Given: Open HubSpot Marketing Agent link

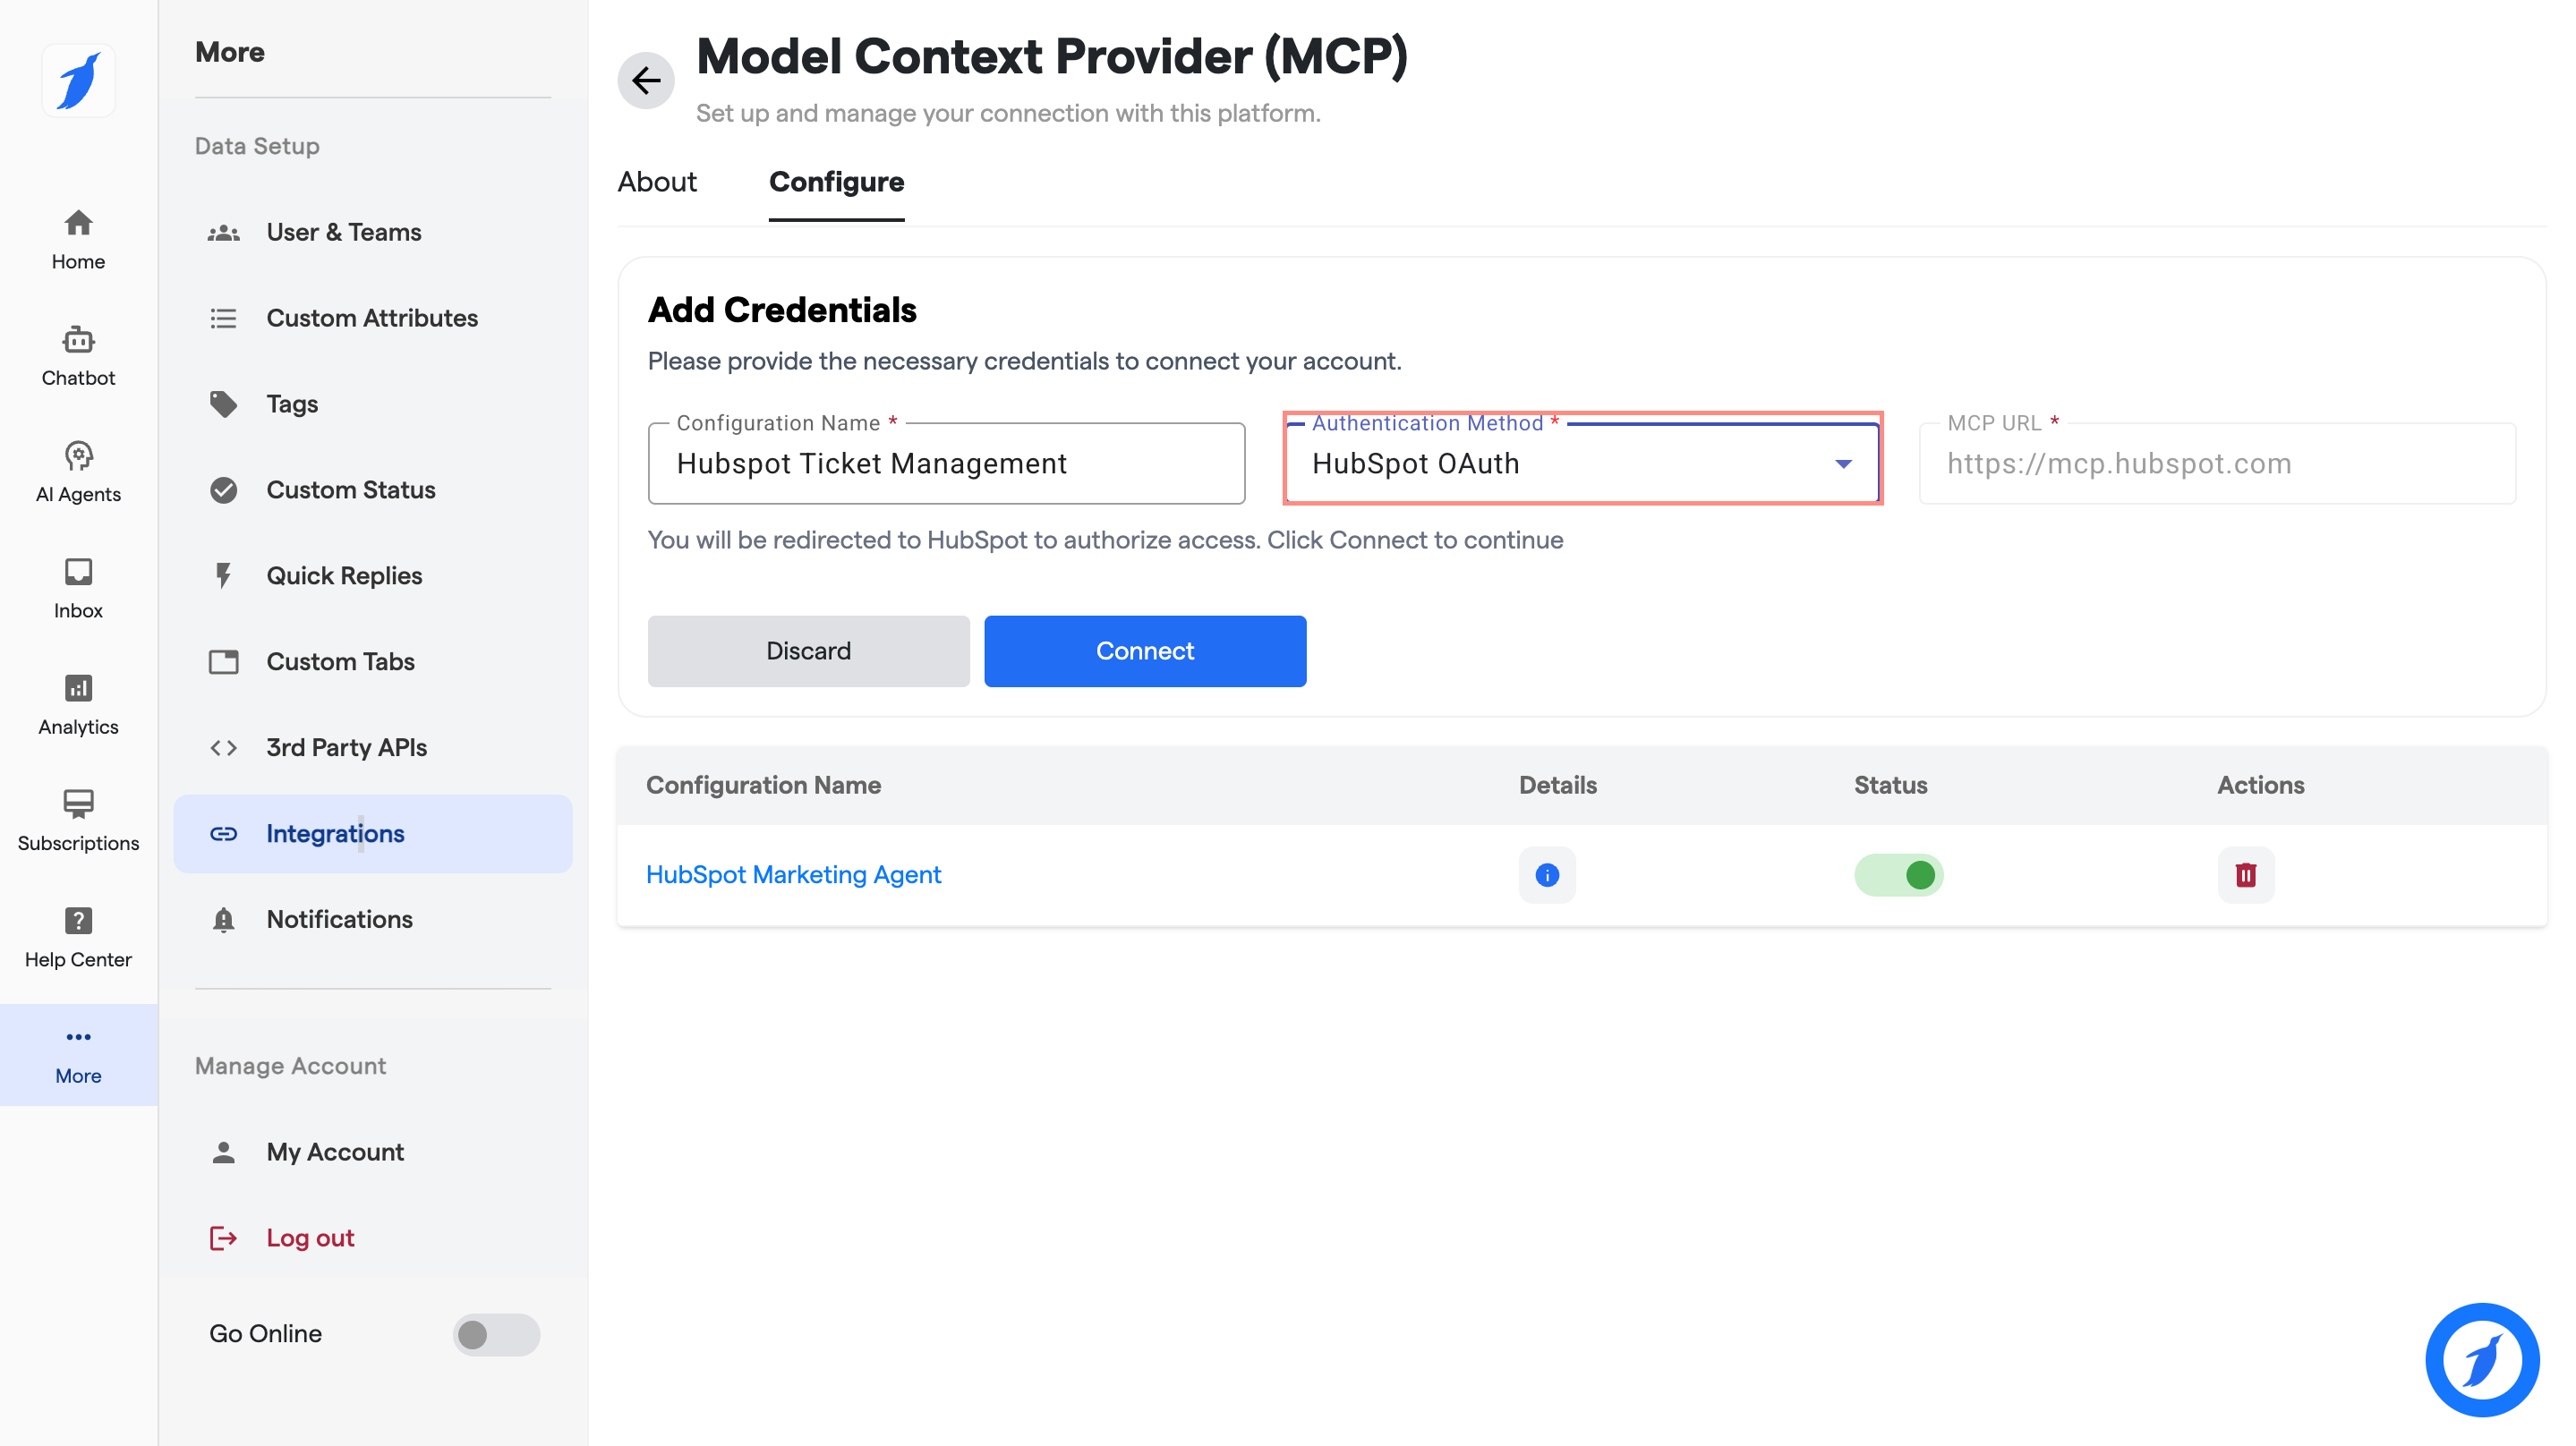Looking at the screenshot, I should click(x=793, y=875).
